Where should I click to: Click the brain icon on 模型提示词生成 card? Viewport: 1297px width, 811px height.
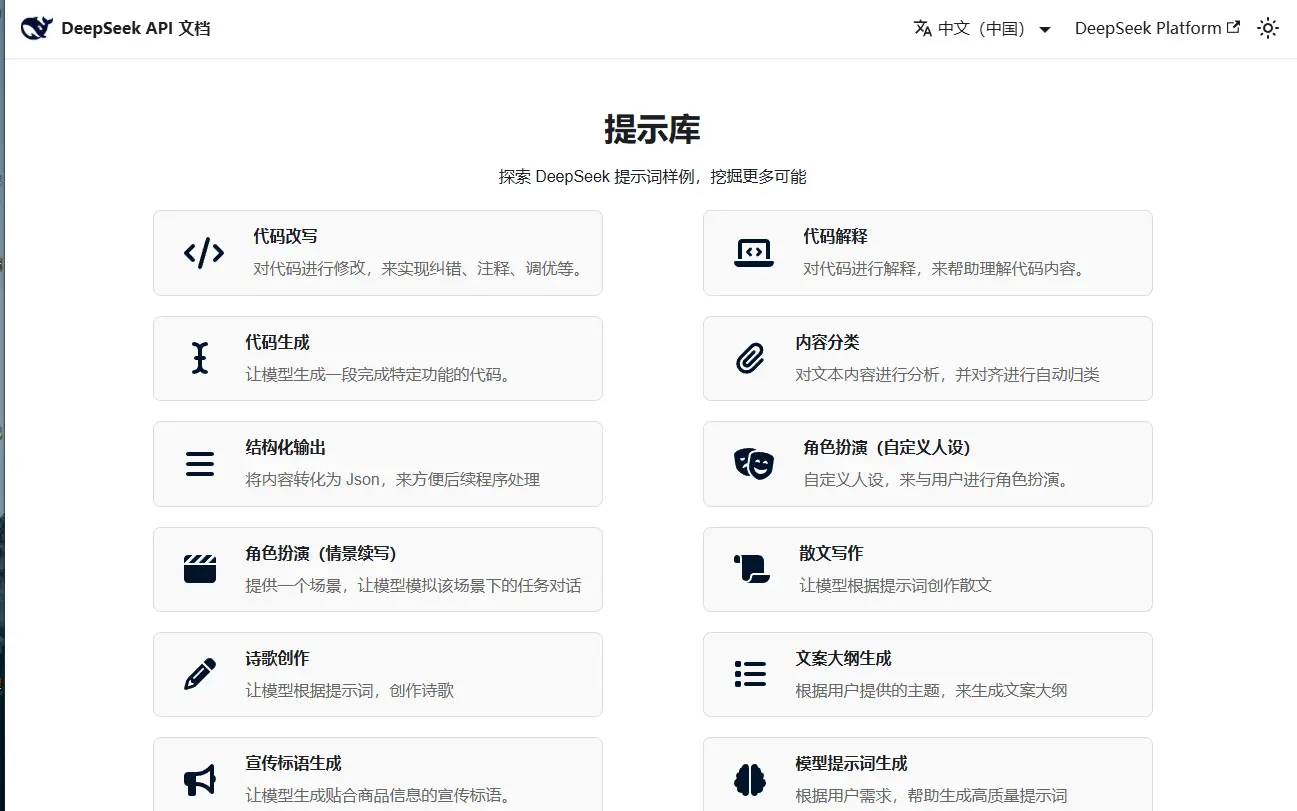750,779
